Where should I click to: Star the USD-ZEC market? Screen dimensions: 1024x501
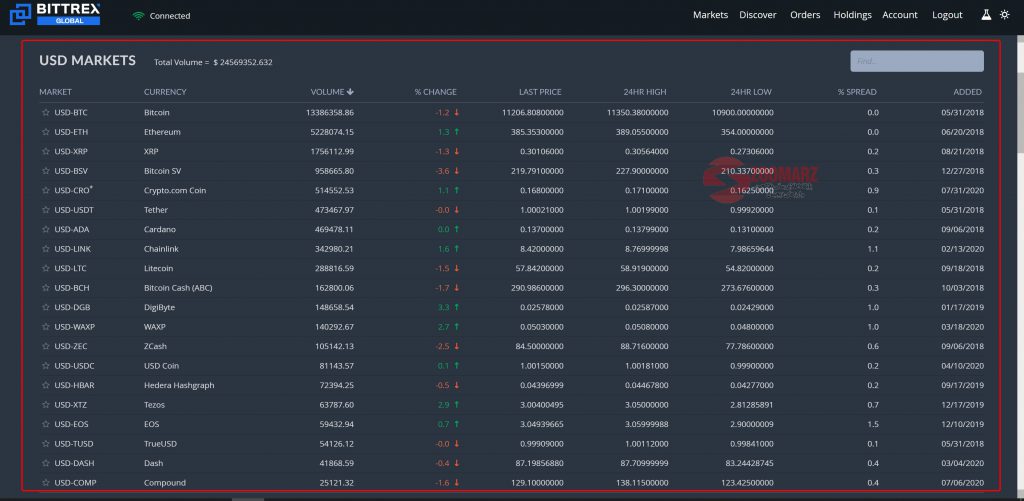pyautogui.click(x=46, y=346)
